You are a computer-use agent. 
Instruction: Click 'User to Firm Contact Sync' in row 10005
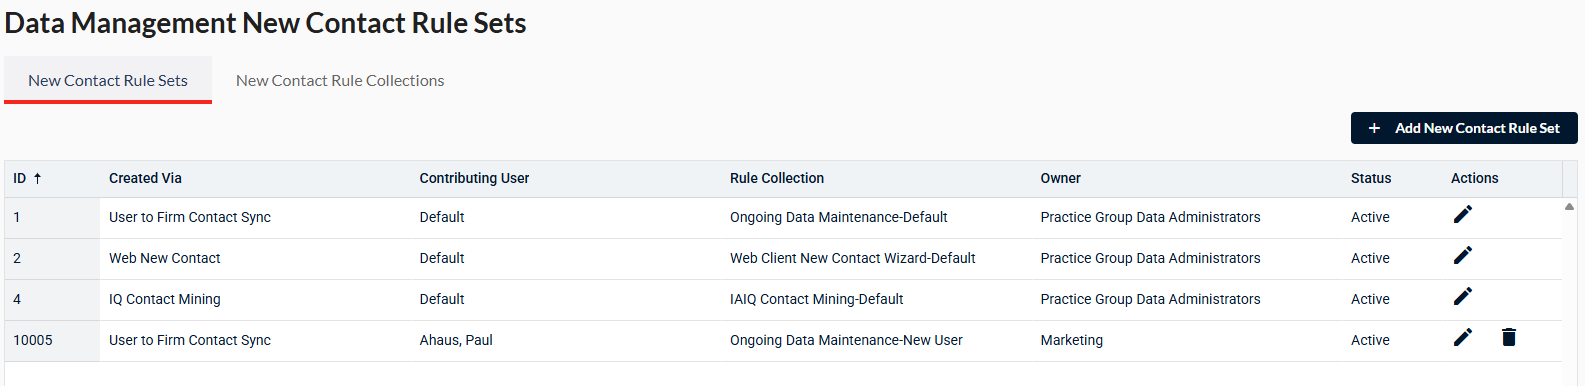coord(190,340)
